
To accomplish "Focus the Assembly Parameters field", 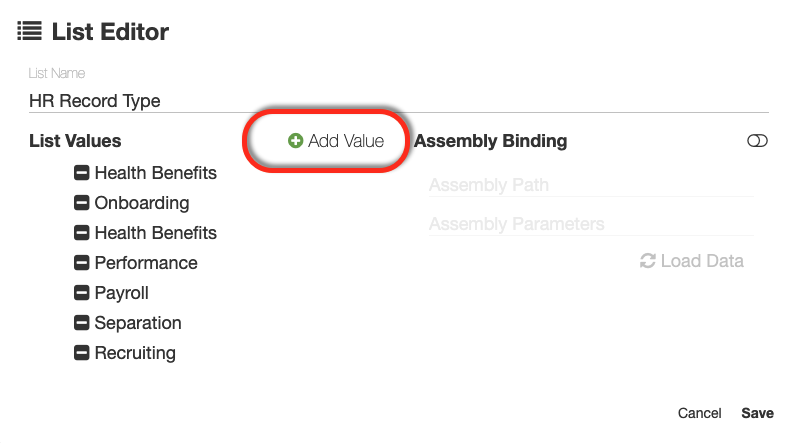I will [590, 224].
